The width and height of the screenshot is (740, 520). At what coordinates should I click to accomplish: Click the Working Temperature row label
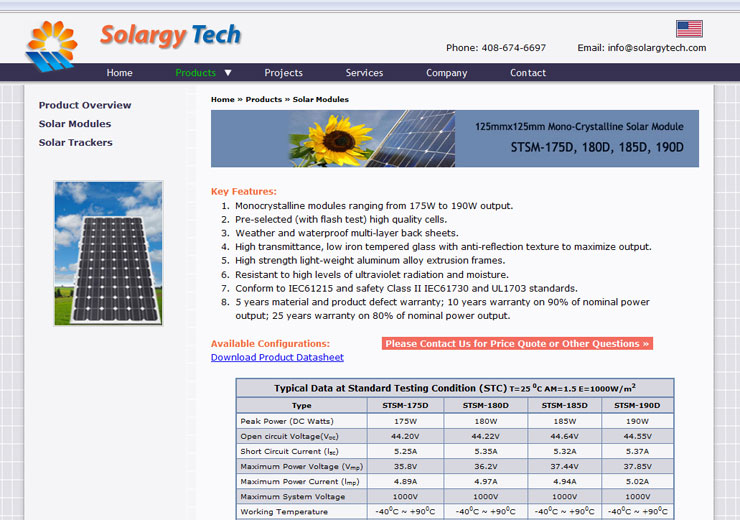coord(284,512)
